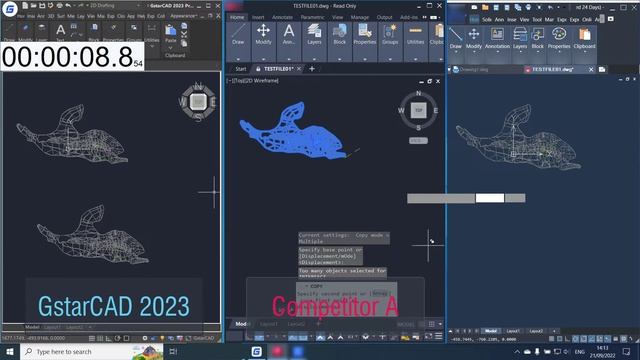Click the GstarCAD view cube
The width and height of the screenshot is (640, 360).
click(x=198, y=102)
